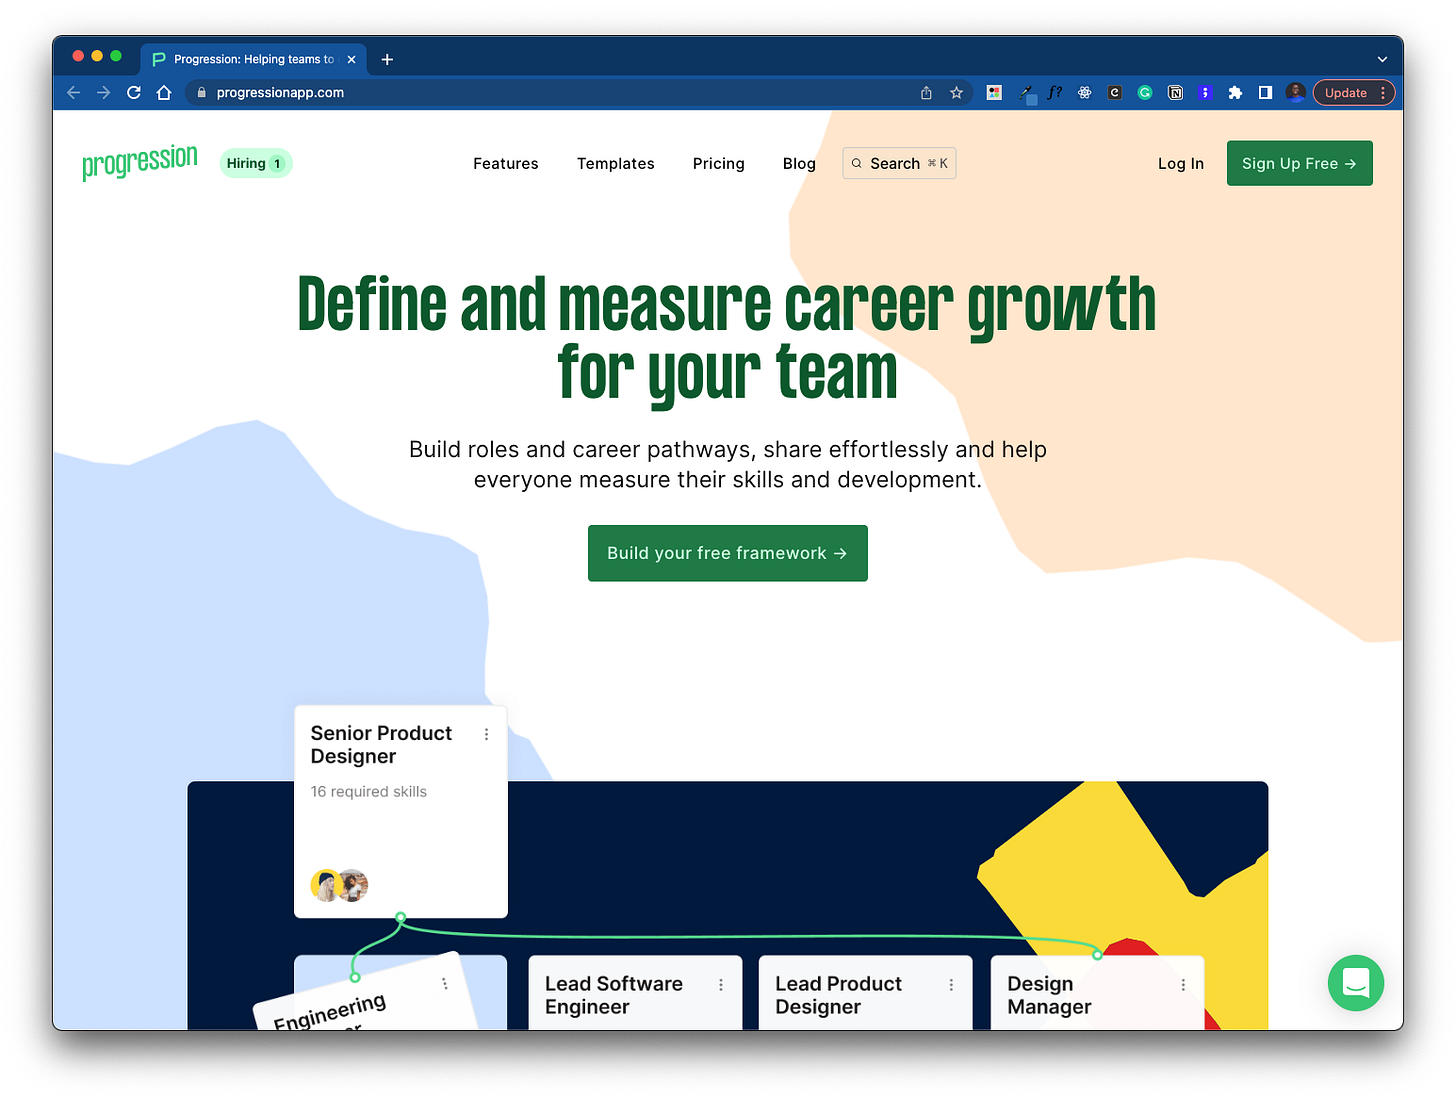Click the Hiring badge next to the logo
This screenshot has width=1456, height=1100.
256,163
